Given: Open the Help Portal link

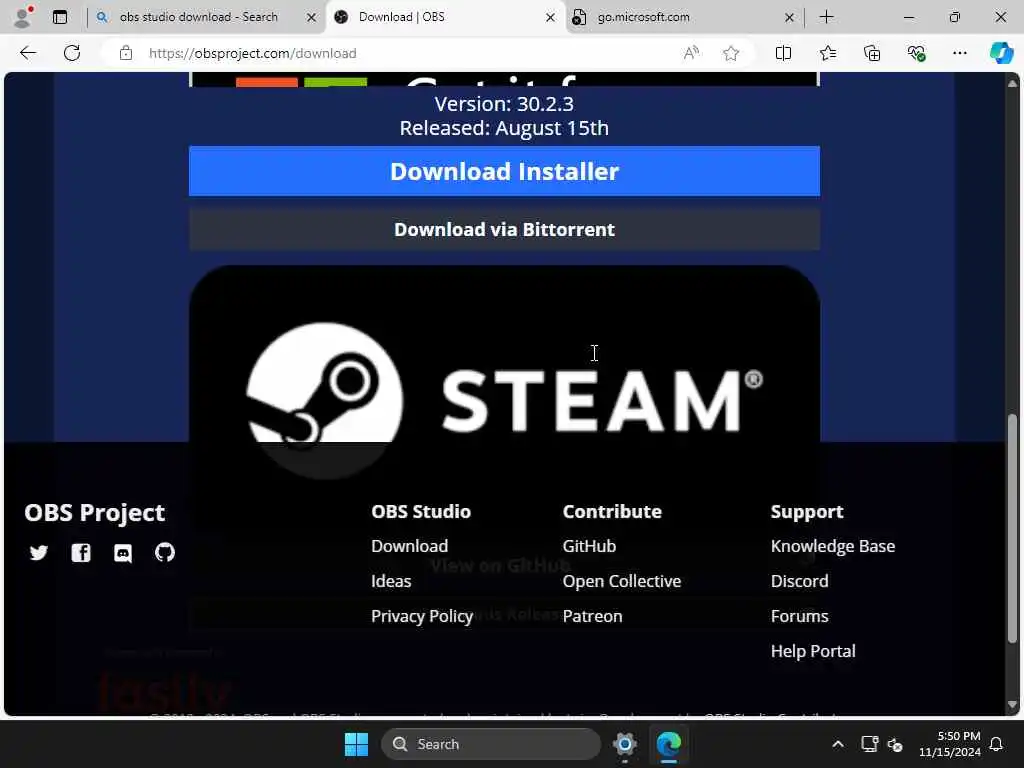Looking at the screenshot, I should pos(813,651).
